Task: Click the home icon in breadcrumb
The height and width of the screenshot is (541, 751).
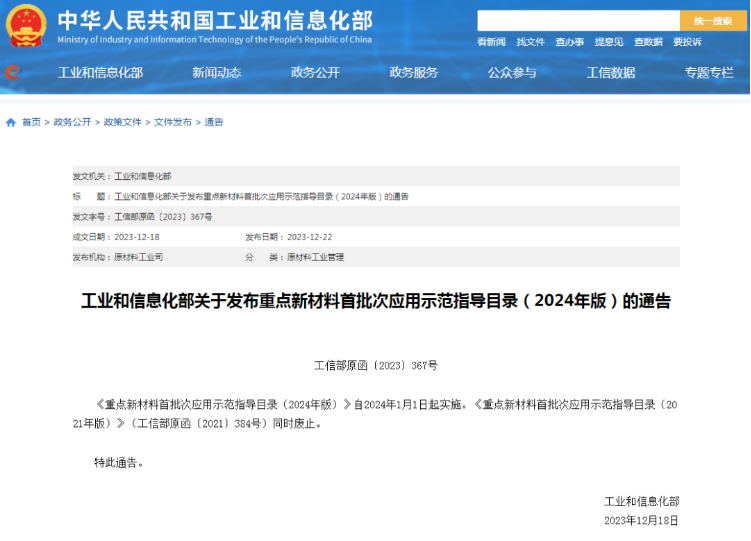Action: pos(11,123)
